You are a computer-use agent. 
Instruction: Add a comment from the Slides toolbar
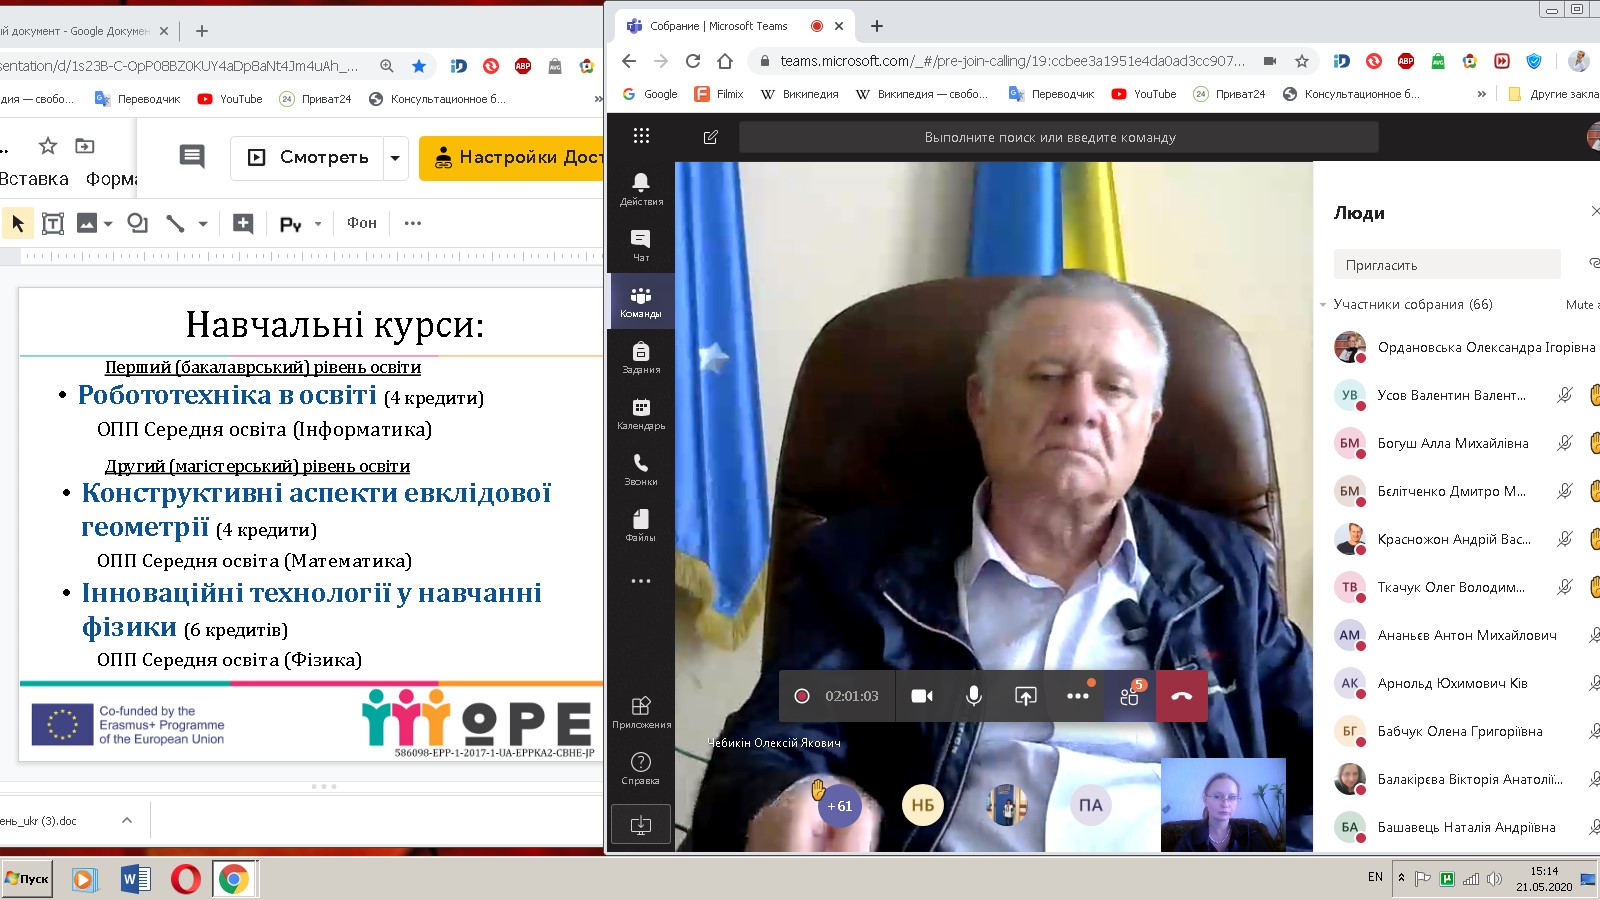(243, 223)
